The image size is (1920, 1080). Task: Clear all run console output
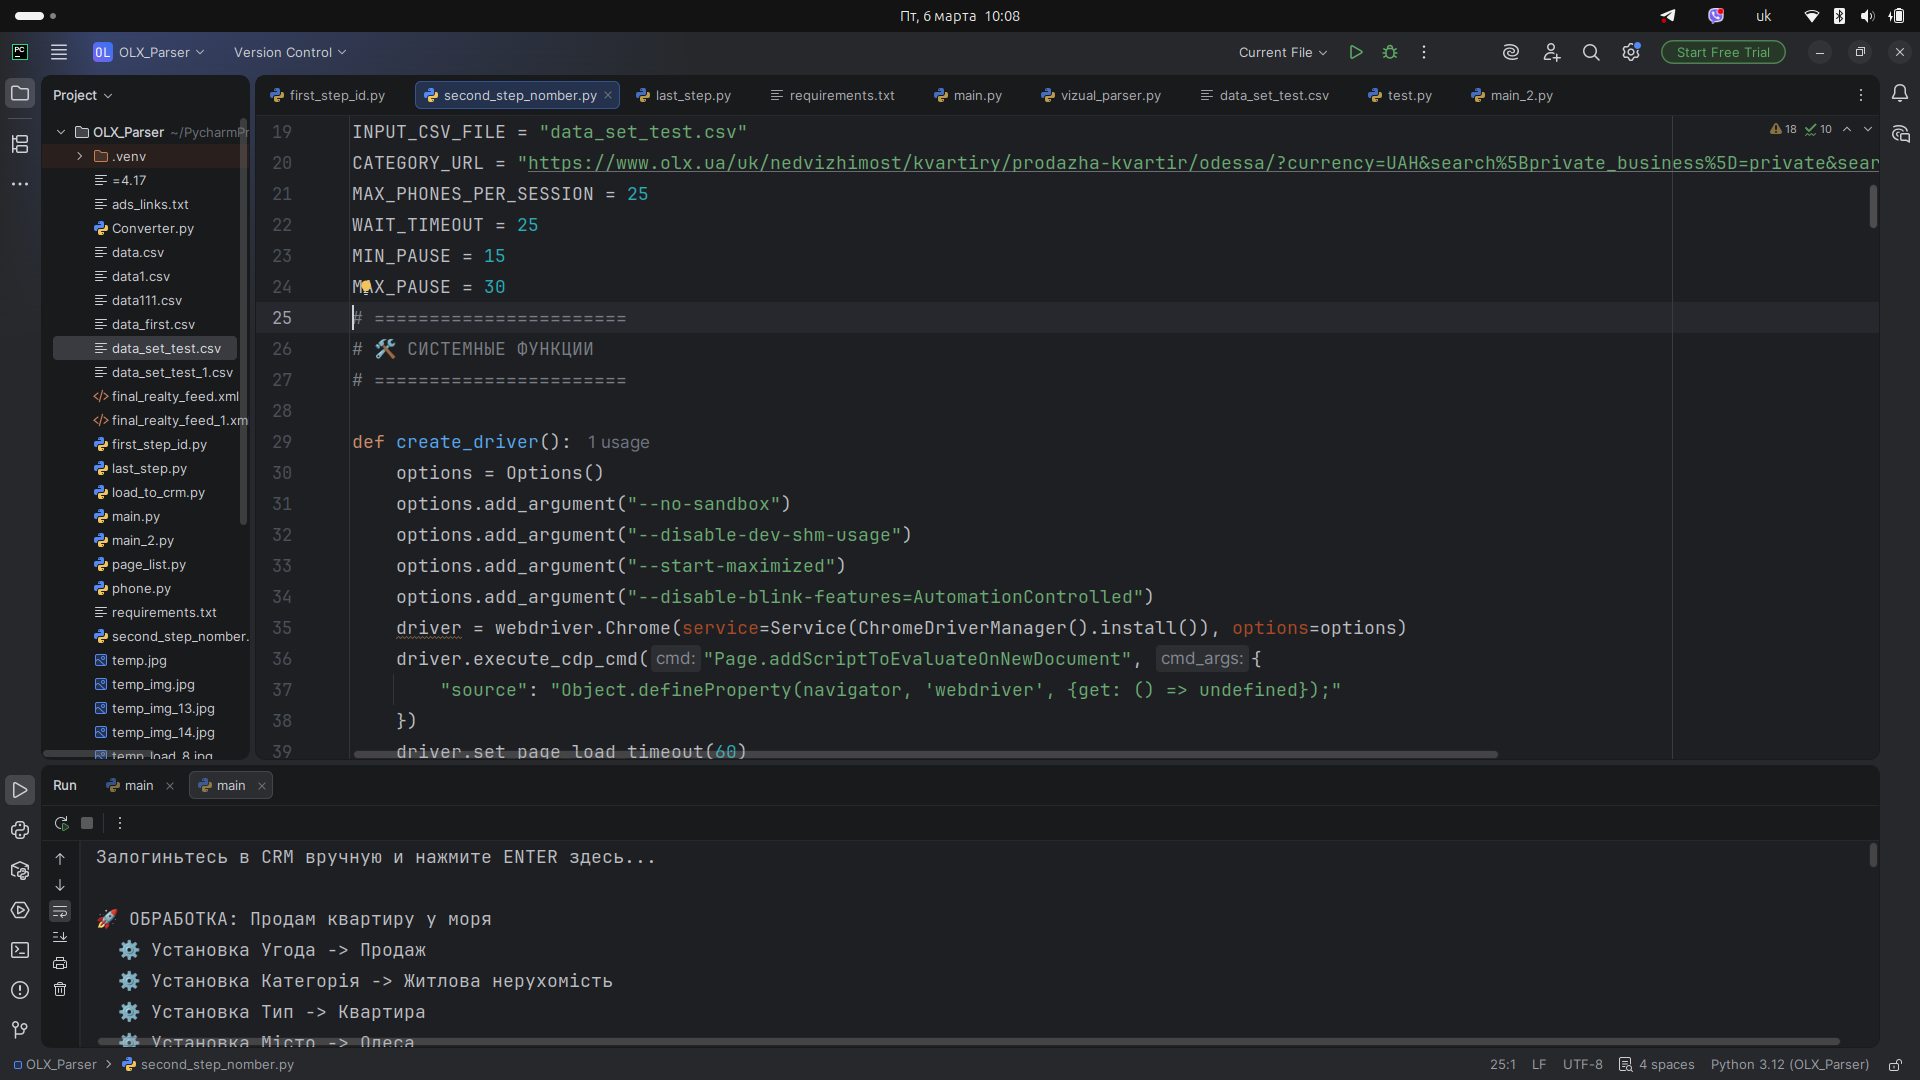(x=60, y=989)
